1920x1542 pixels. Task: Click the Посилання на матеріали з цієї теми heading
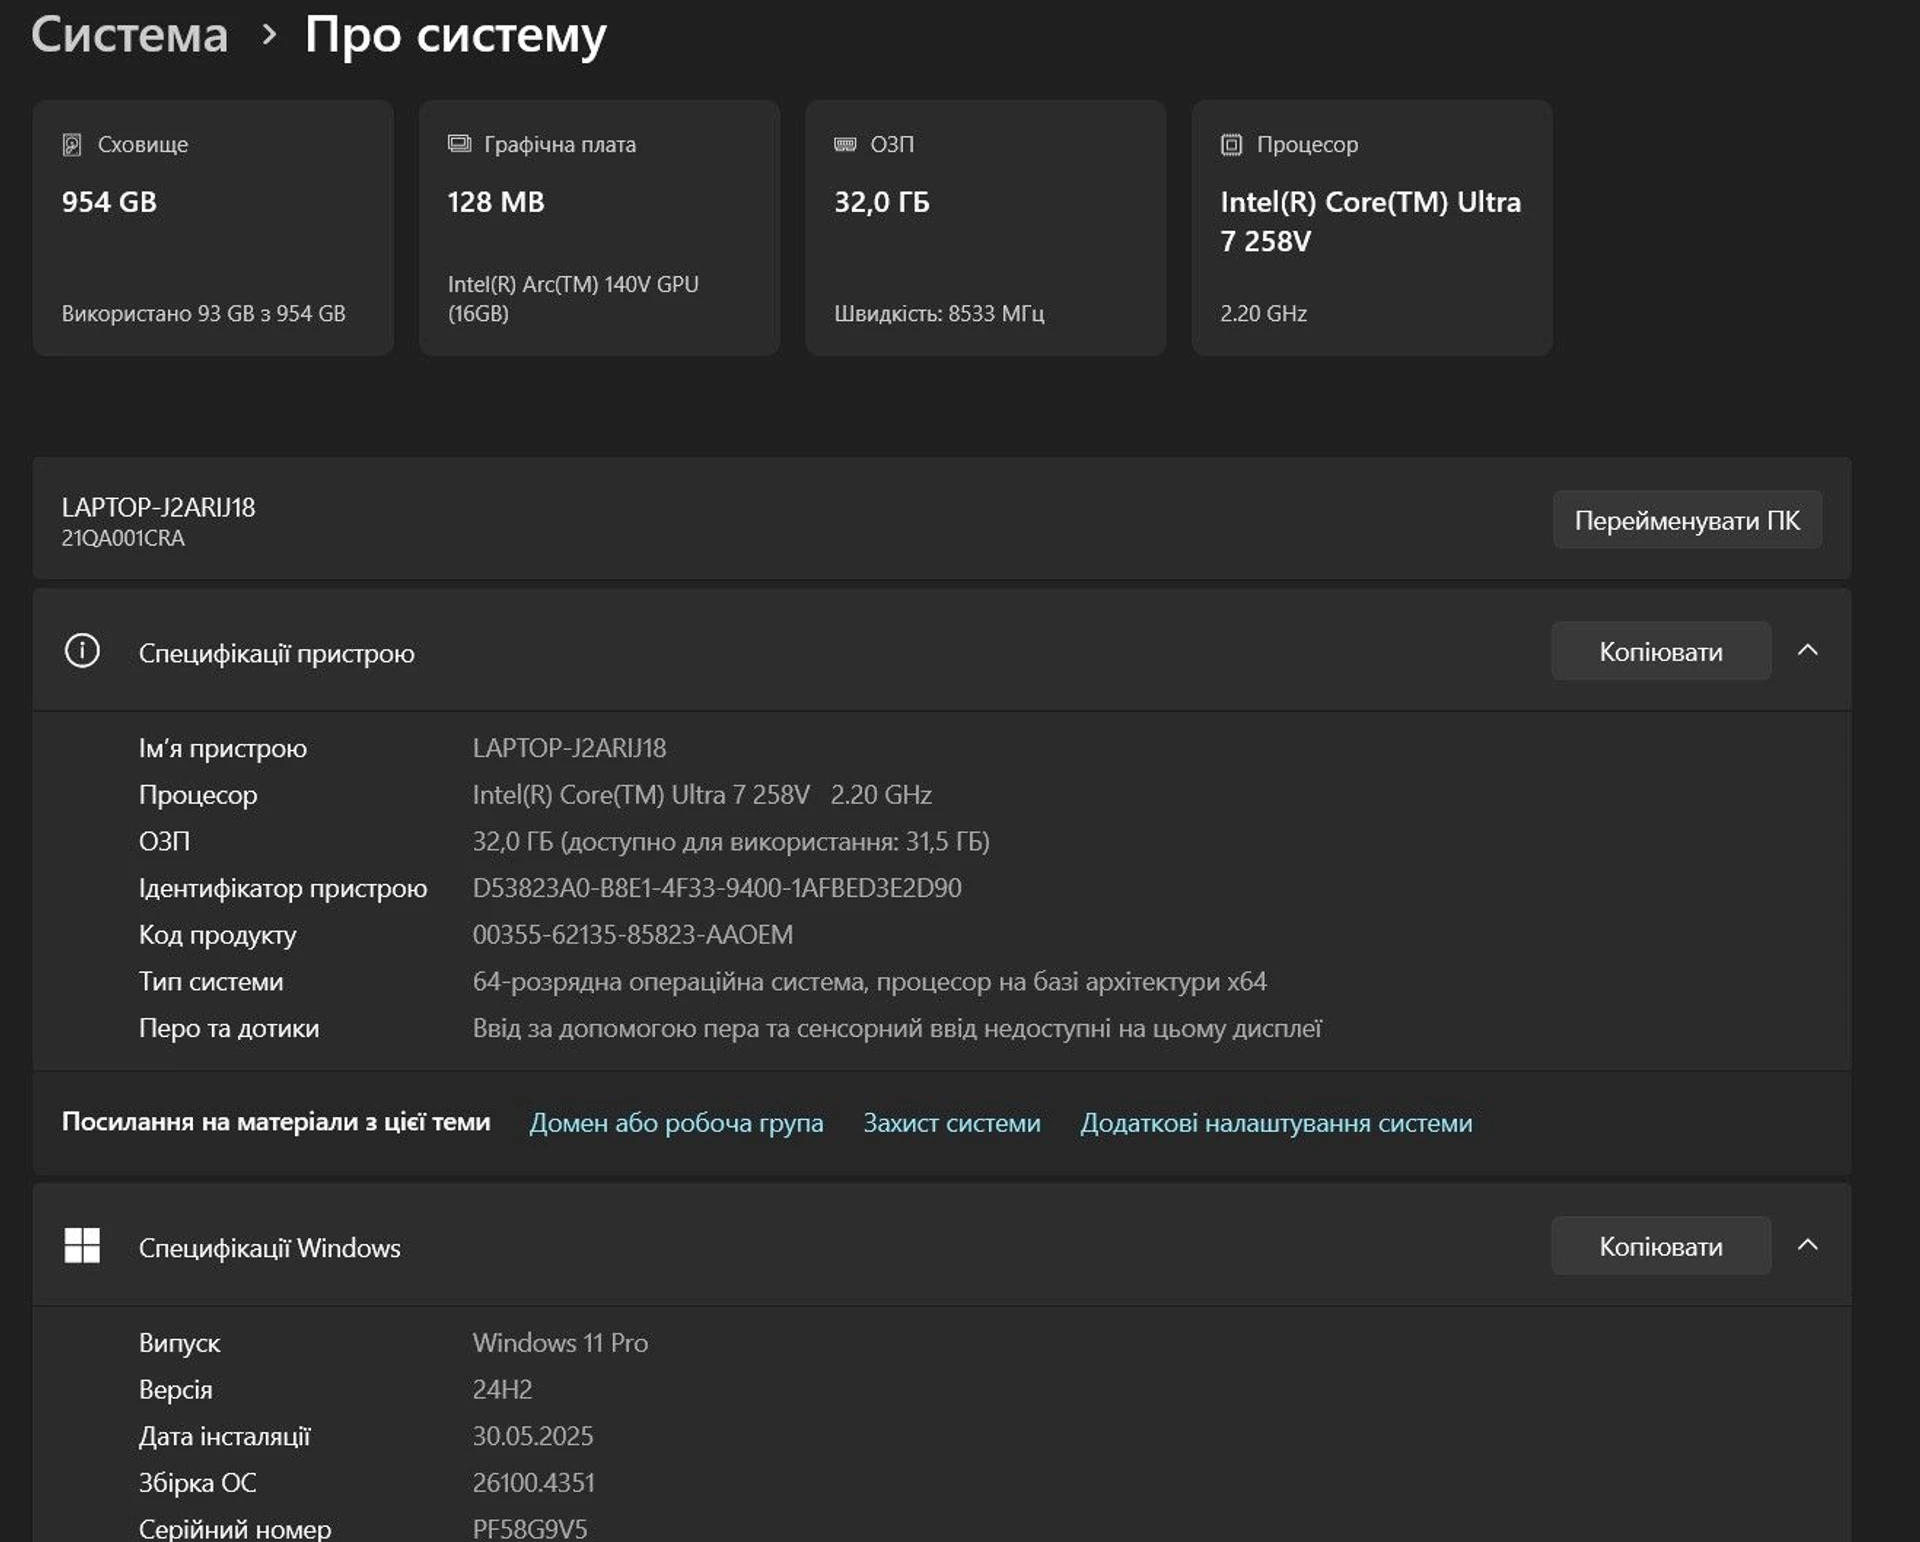click(x=276, y=1122)
